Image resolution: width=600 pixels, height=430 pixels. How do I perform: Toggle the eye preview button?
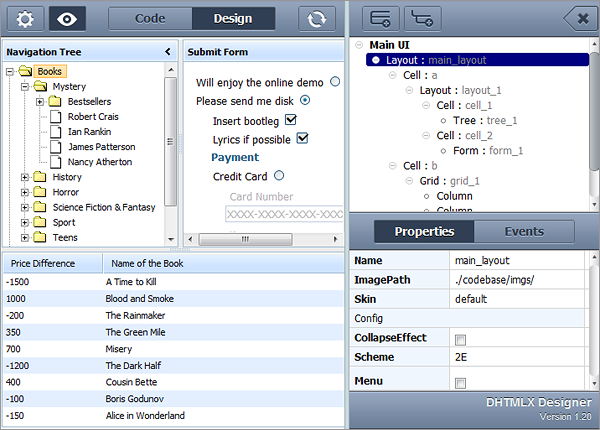point(67,19)
